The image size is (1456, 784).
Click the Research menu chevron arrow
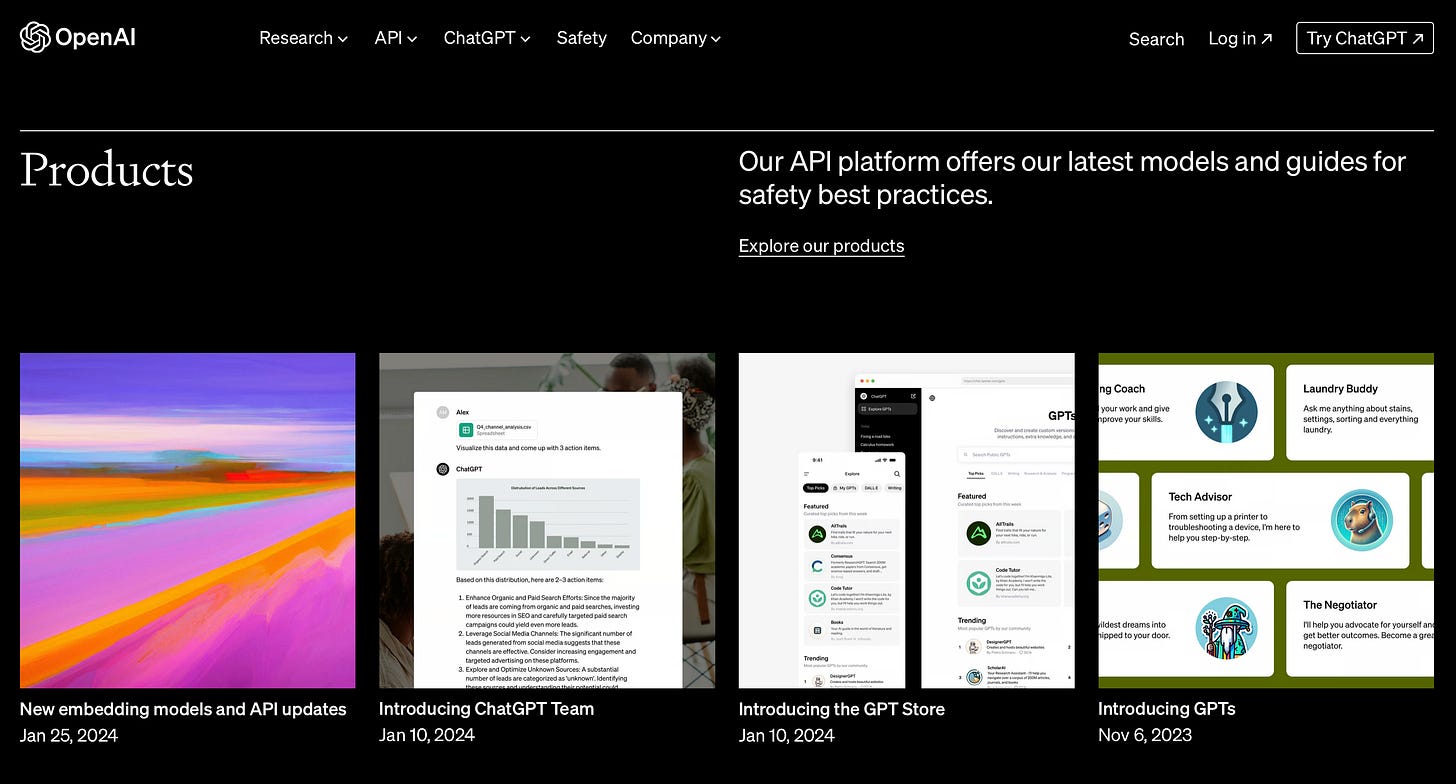343,39
